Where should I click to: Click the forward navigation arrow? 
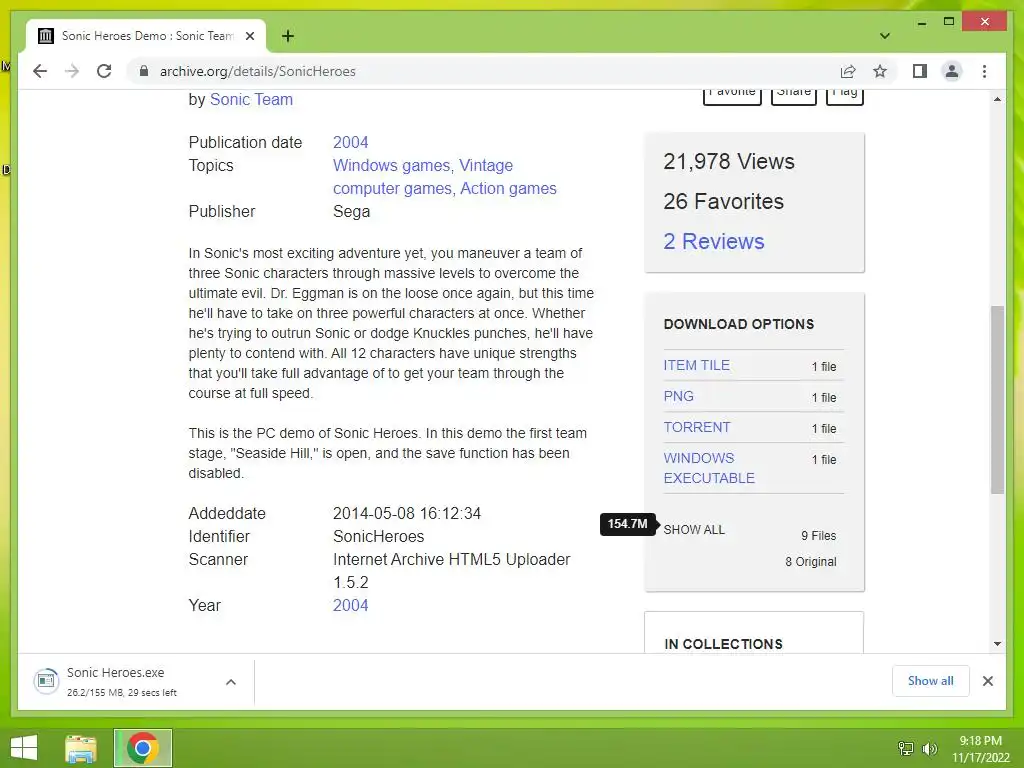72,71
